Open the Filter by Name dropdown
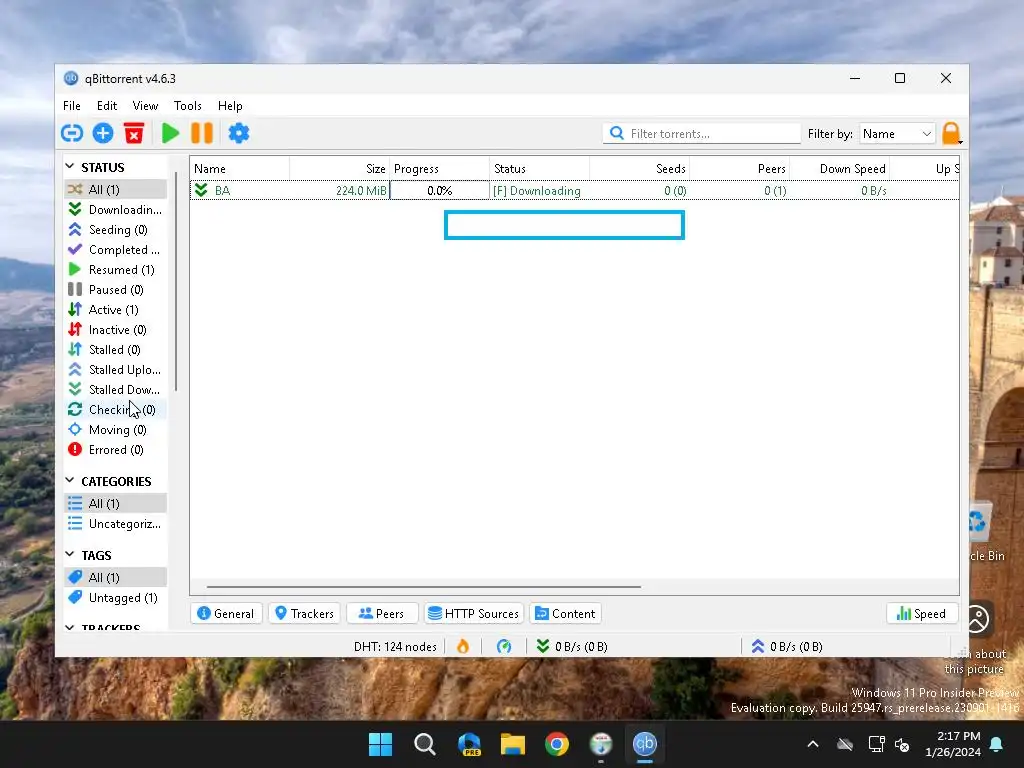This screenshot has height=768, width=1024. [x=897, y=133]
